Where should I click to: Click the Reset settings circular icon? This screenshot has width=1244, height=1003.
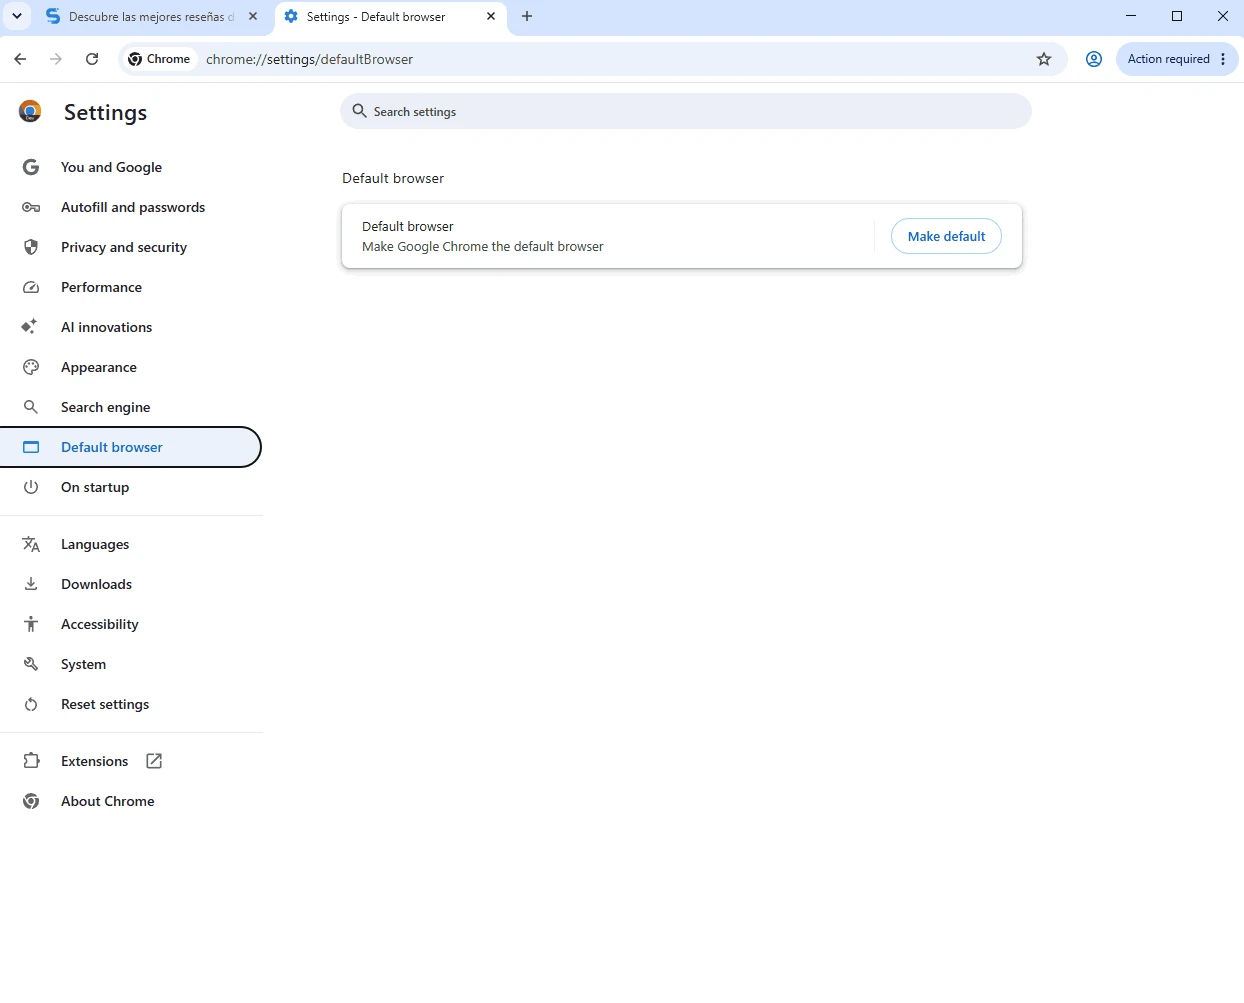click(31, 704)
